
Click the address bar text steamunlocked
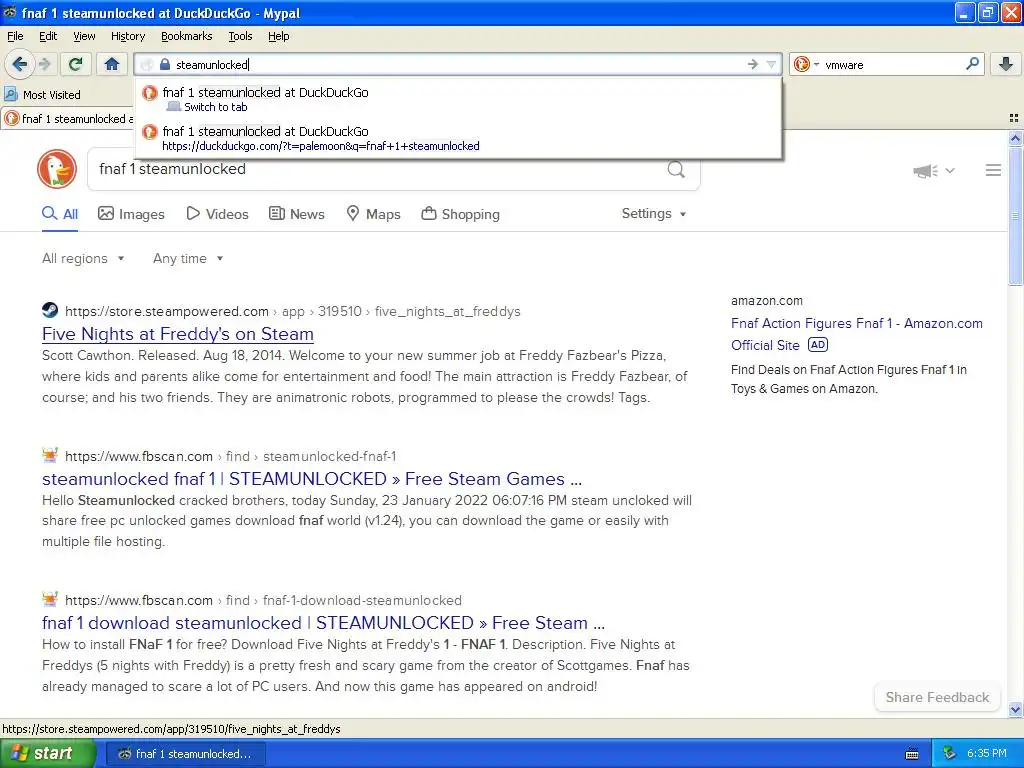(212, 65)
